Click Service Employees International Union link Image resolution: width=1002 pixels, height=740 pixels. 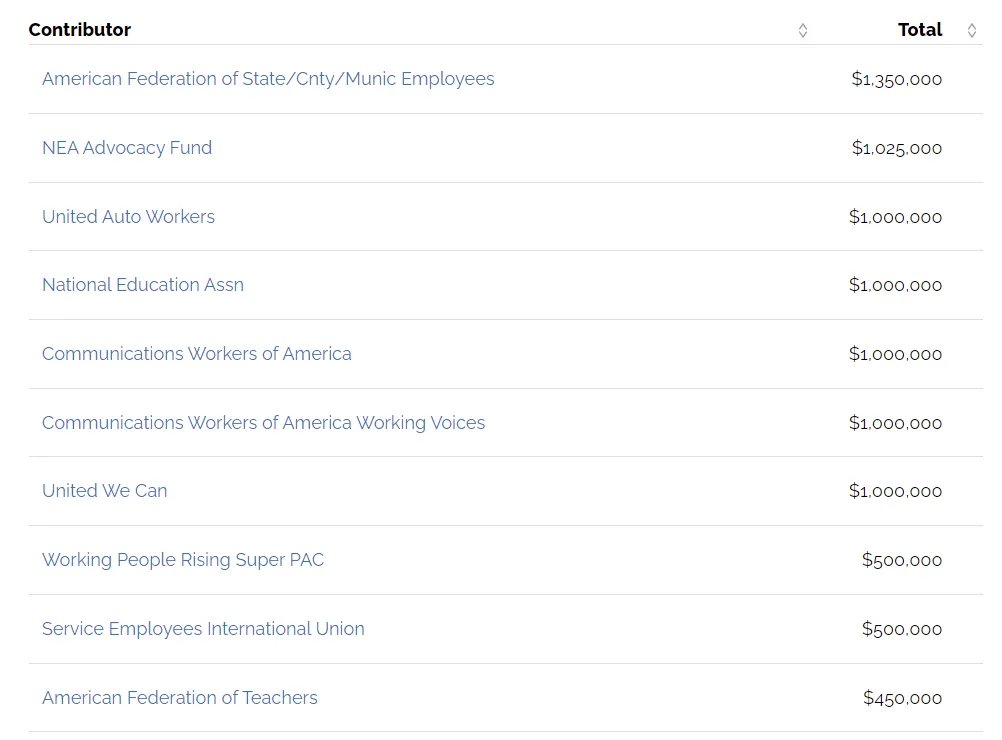click(203, 629)
